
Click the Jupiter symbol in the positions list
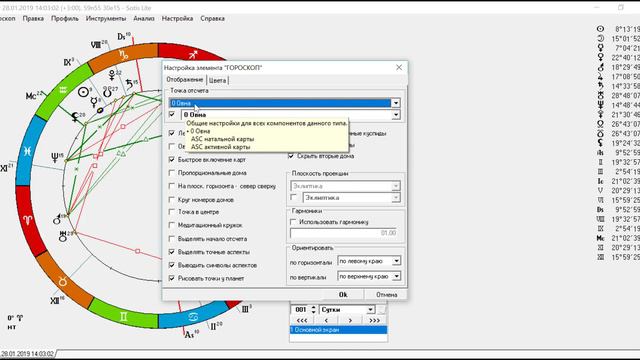click(x=600, y=76)
